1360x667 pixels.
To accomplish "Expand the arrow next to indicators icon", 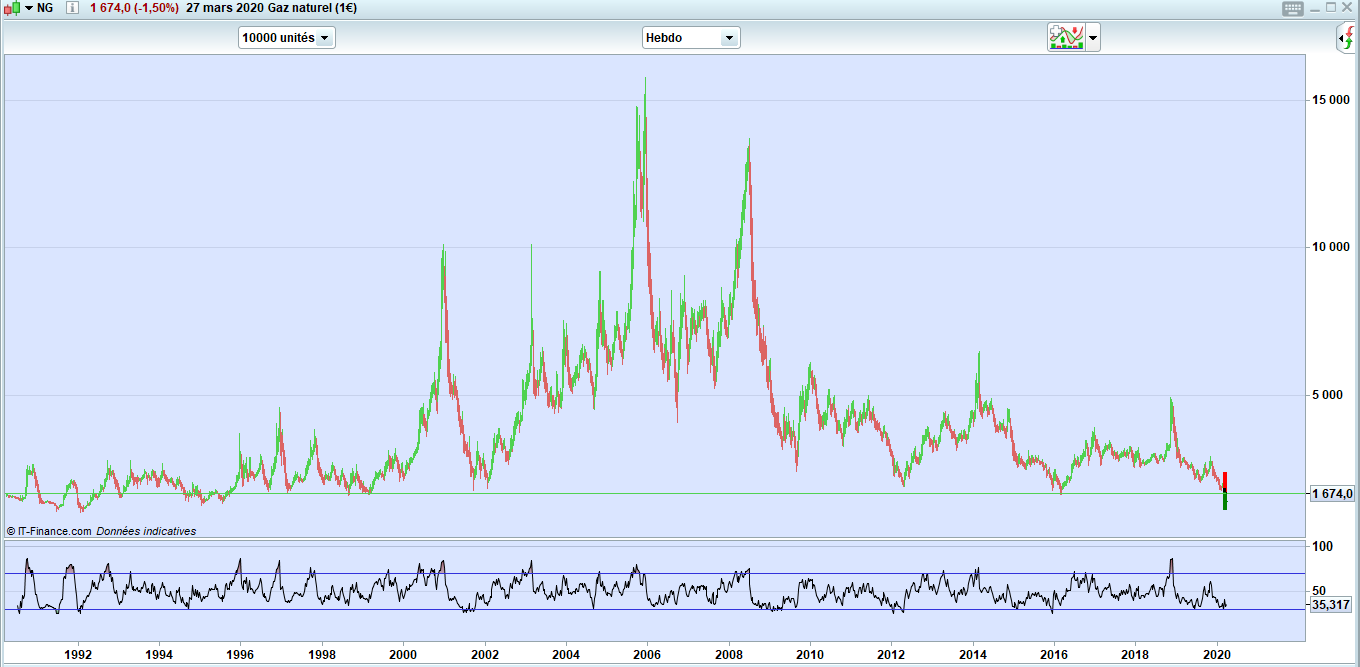I will [1092, 38].
